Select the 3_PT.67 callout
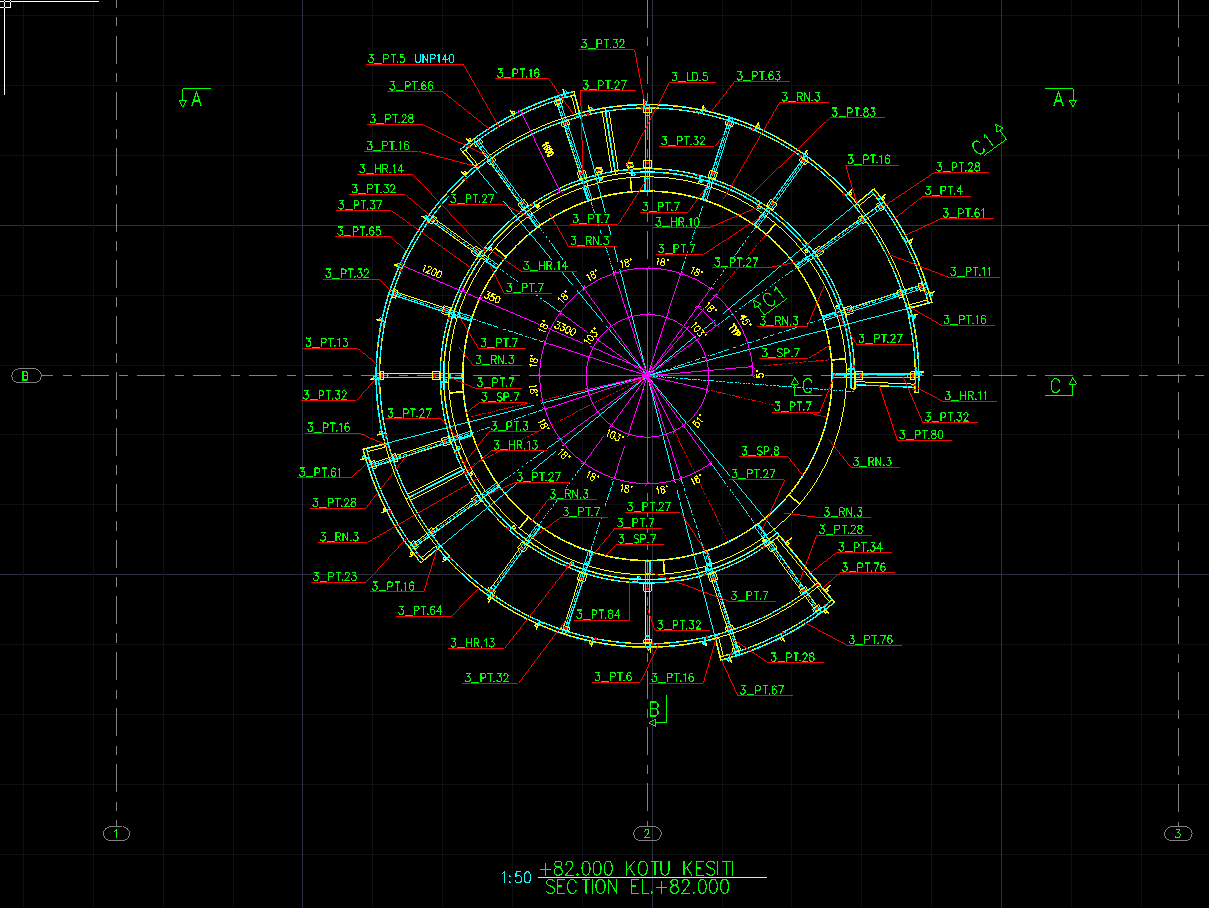 tap(762, 690)
